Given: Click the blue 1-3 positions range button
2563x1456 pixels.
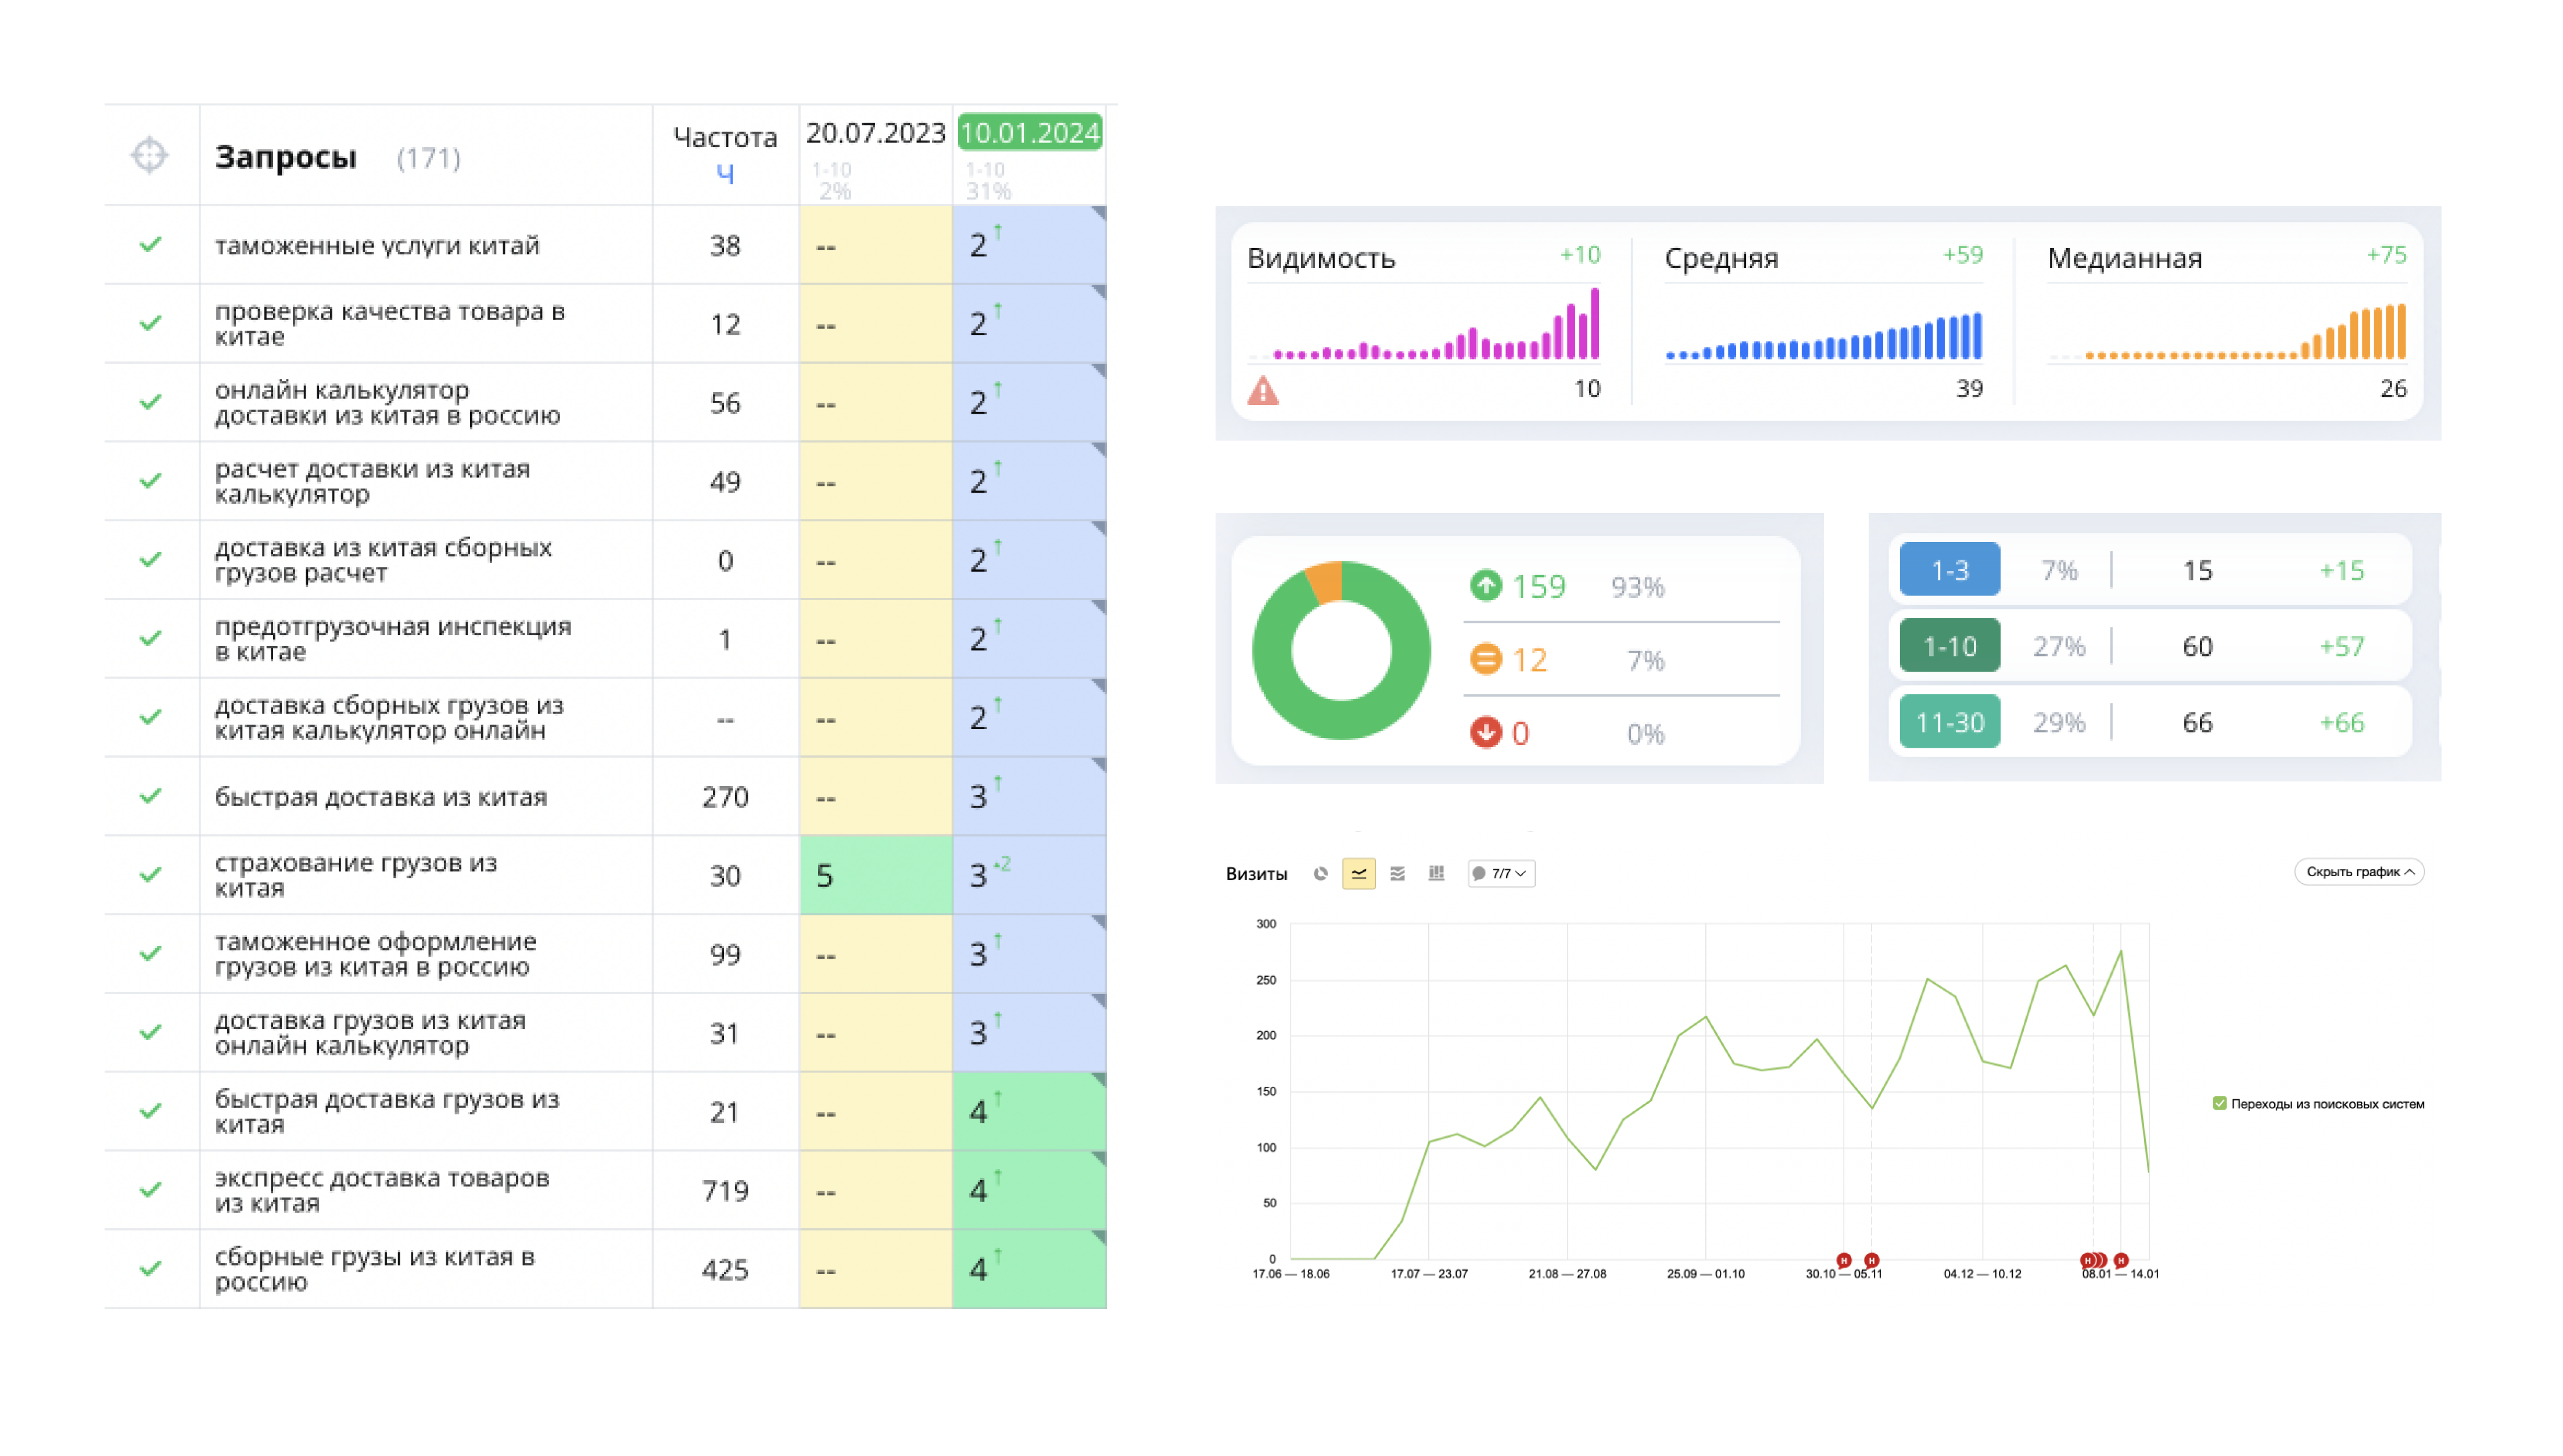Looking at the screenshot, I should [x=1949, y=570].
